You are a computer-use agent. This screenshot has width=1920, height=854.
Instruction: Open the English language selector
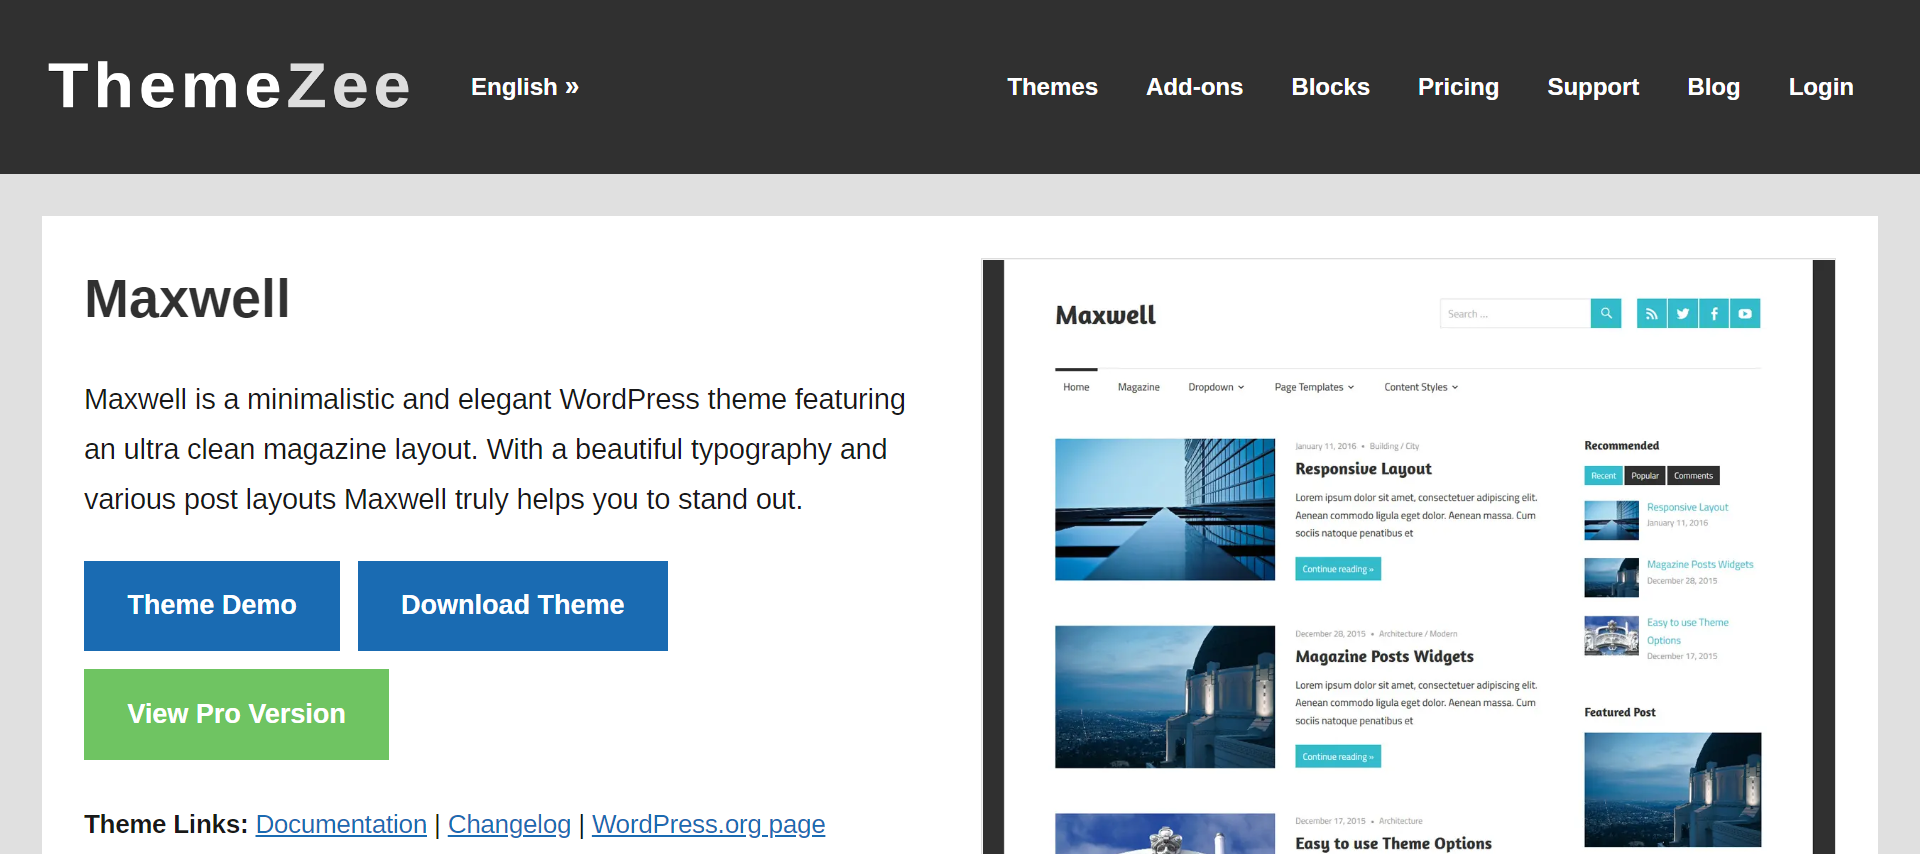pos(525,87)
